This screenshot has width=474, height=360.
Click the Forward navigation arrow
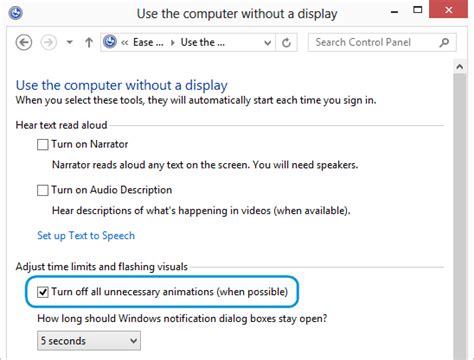click(x=49, y=43)
